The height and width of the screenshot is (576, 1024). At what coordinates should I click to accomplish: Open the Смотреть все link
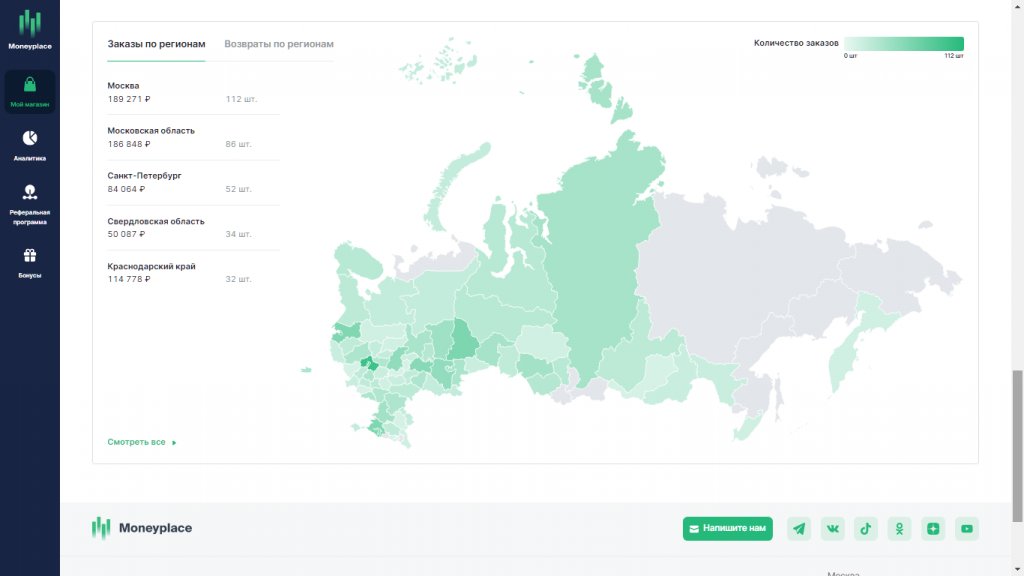point(136,441)
